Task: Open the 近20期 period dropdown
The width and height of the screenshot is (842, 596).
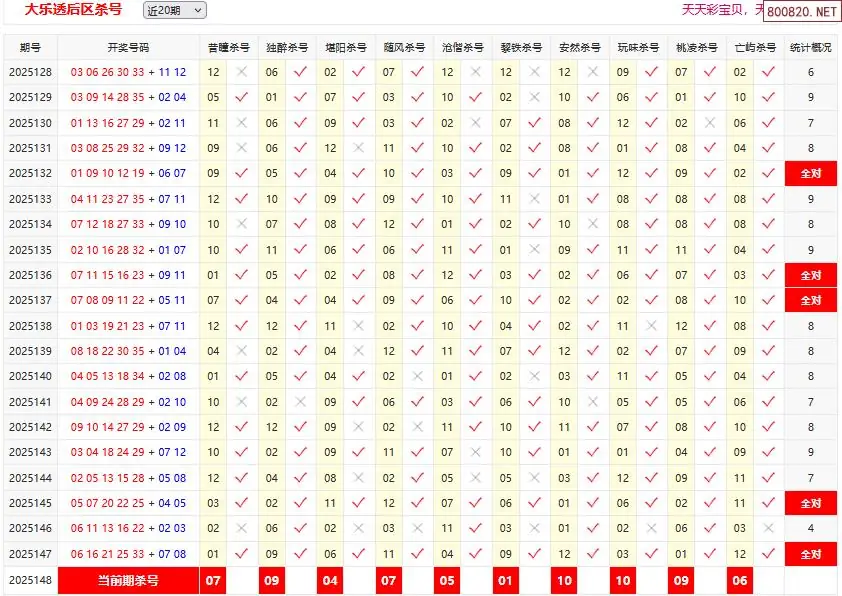Action: [x=175, y=10]
